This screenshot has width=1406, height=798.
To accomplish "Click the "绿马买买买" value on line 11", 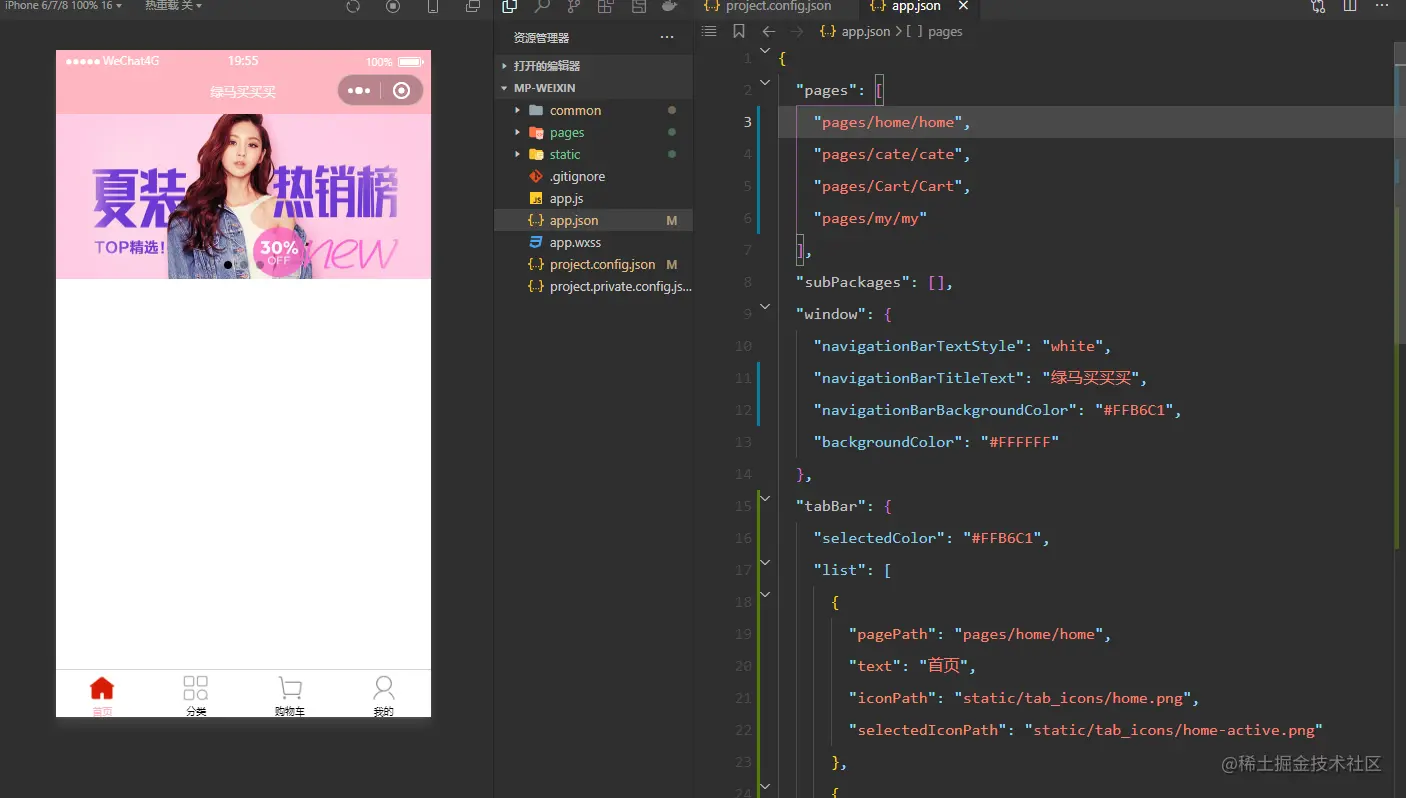I will 1091,378.
